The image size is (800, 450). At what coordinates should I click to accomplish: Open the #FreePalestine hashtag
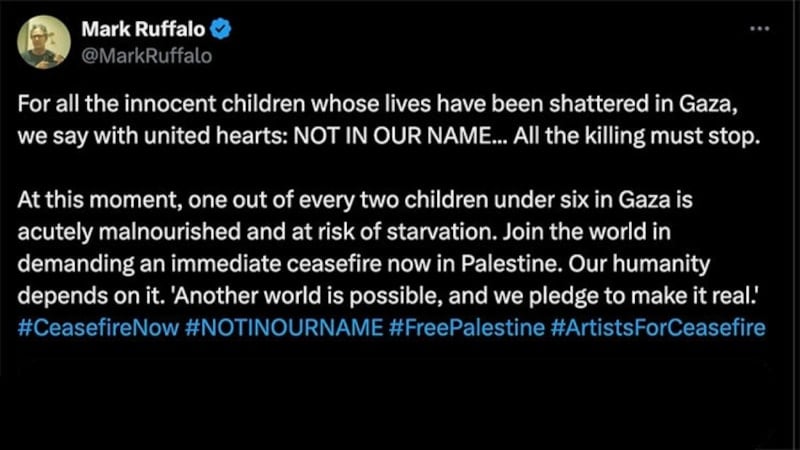(x=464, y=328)
